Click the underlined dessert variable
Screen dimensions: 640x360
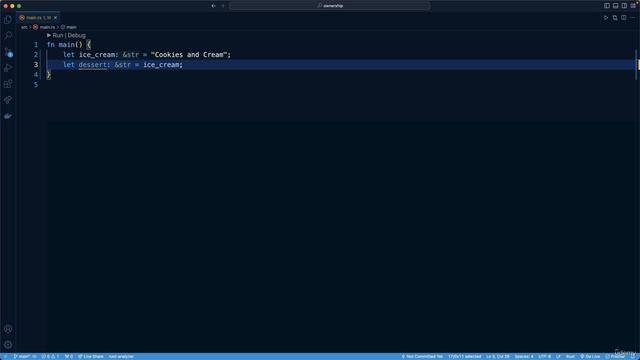tap(93, 65)
